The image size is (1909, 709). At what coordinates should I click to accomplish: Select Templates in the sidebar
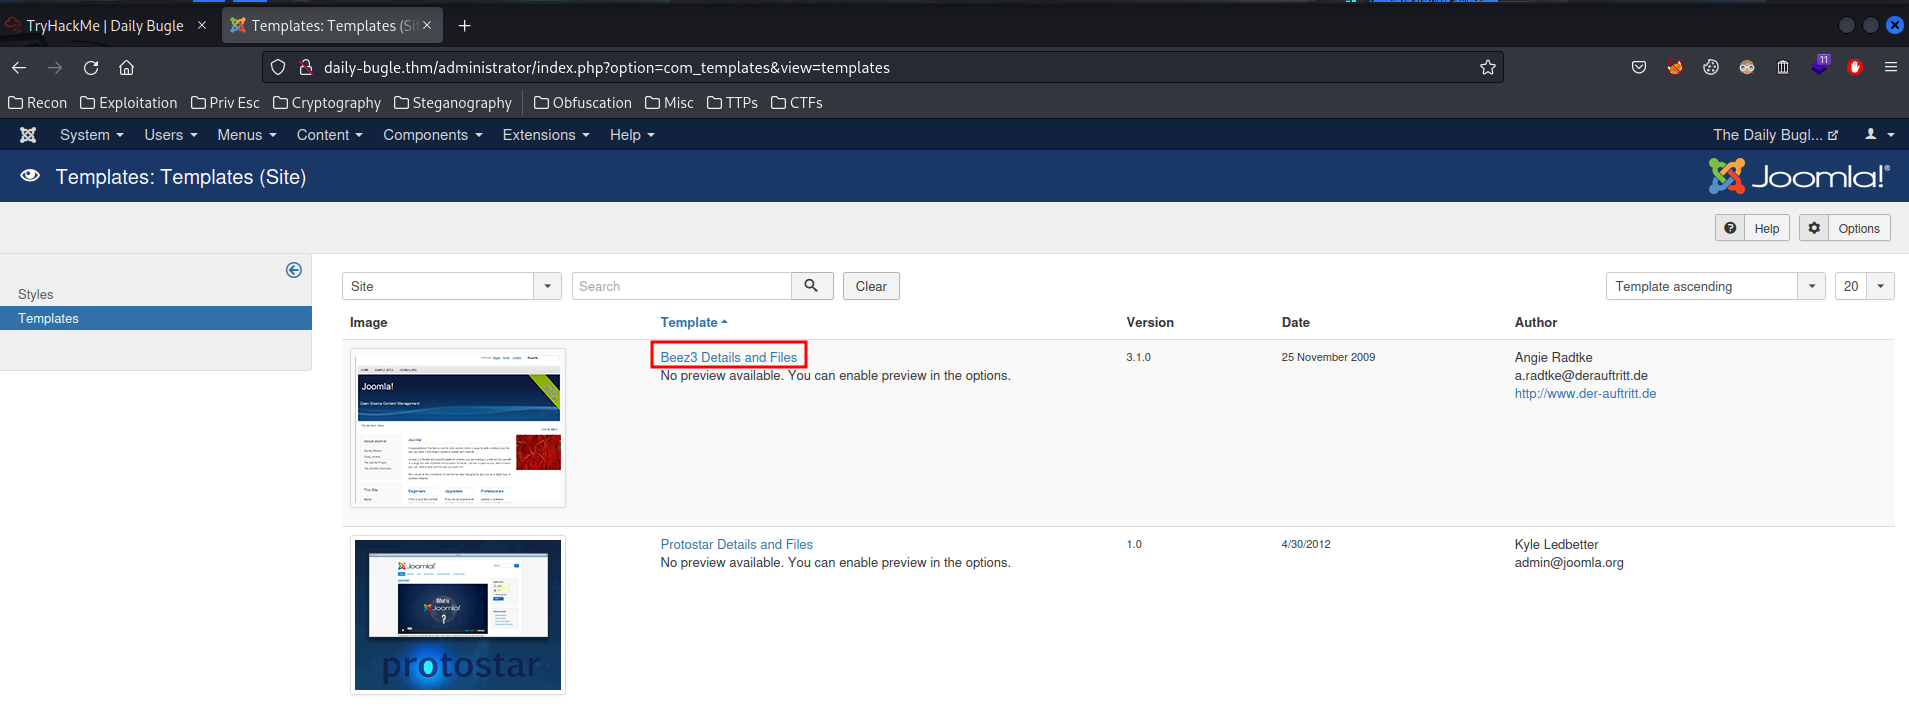[x=156, y=318]
